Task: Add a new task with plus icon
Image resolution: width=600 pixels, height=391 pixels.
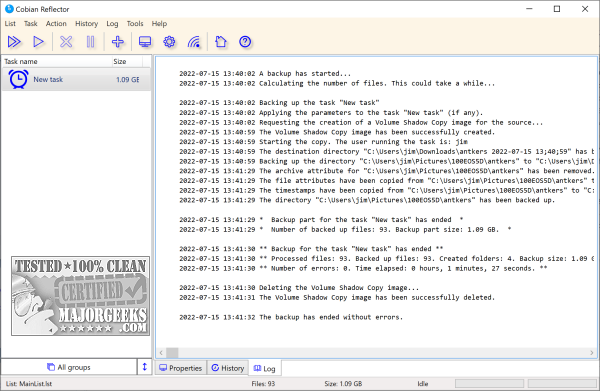Action: 117,42
